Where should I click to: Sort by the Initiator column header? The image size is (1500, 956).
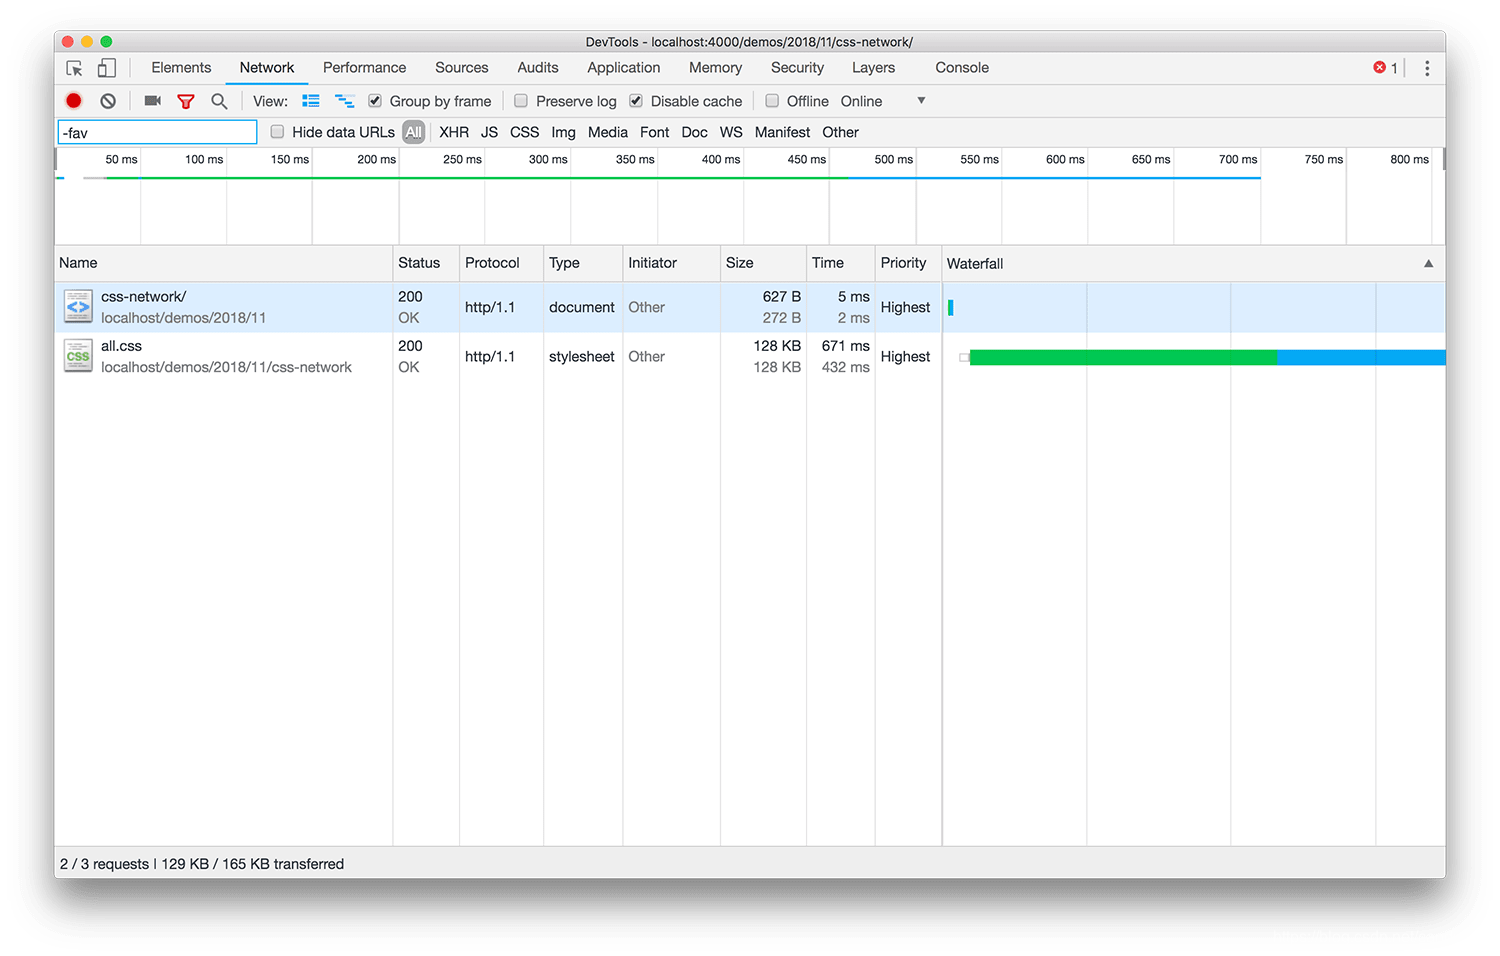pyautogui.click(x=671, y=263)
